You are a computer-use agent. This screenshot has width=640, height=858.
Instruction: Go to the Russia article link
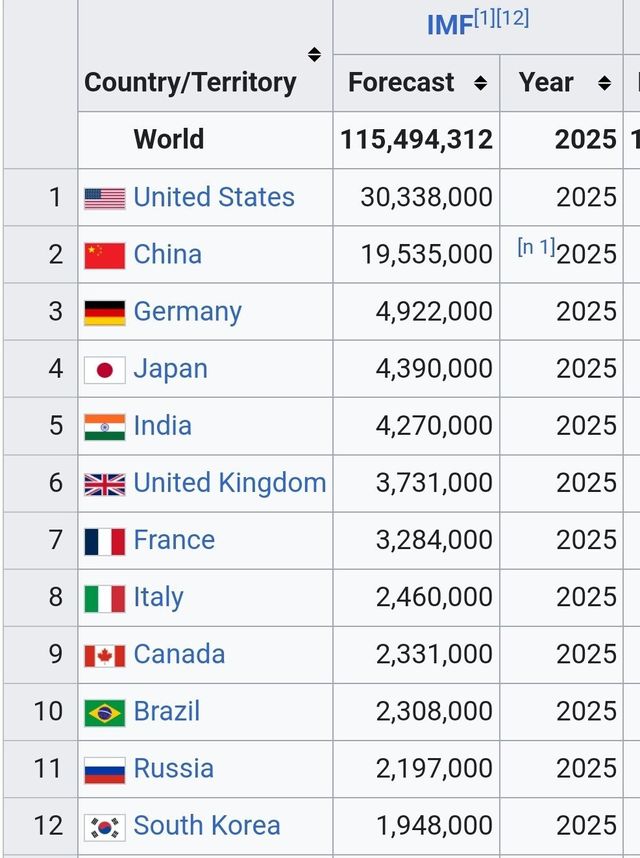click(x=173, y=768)
